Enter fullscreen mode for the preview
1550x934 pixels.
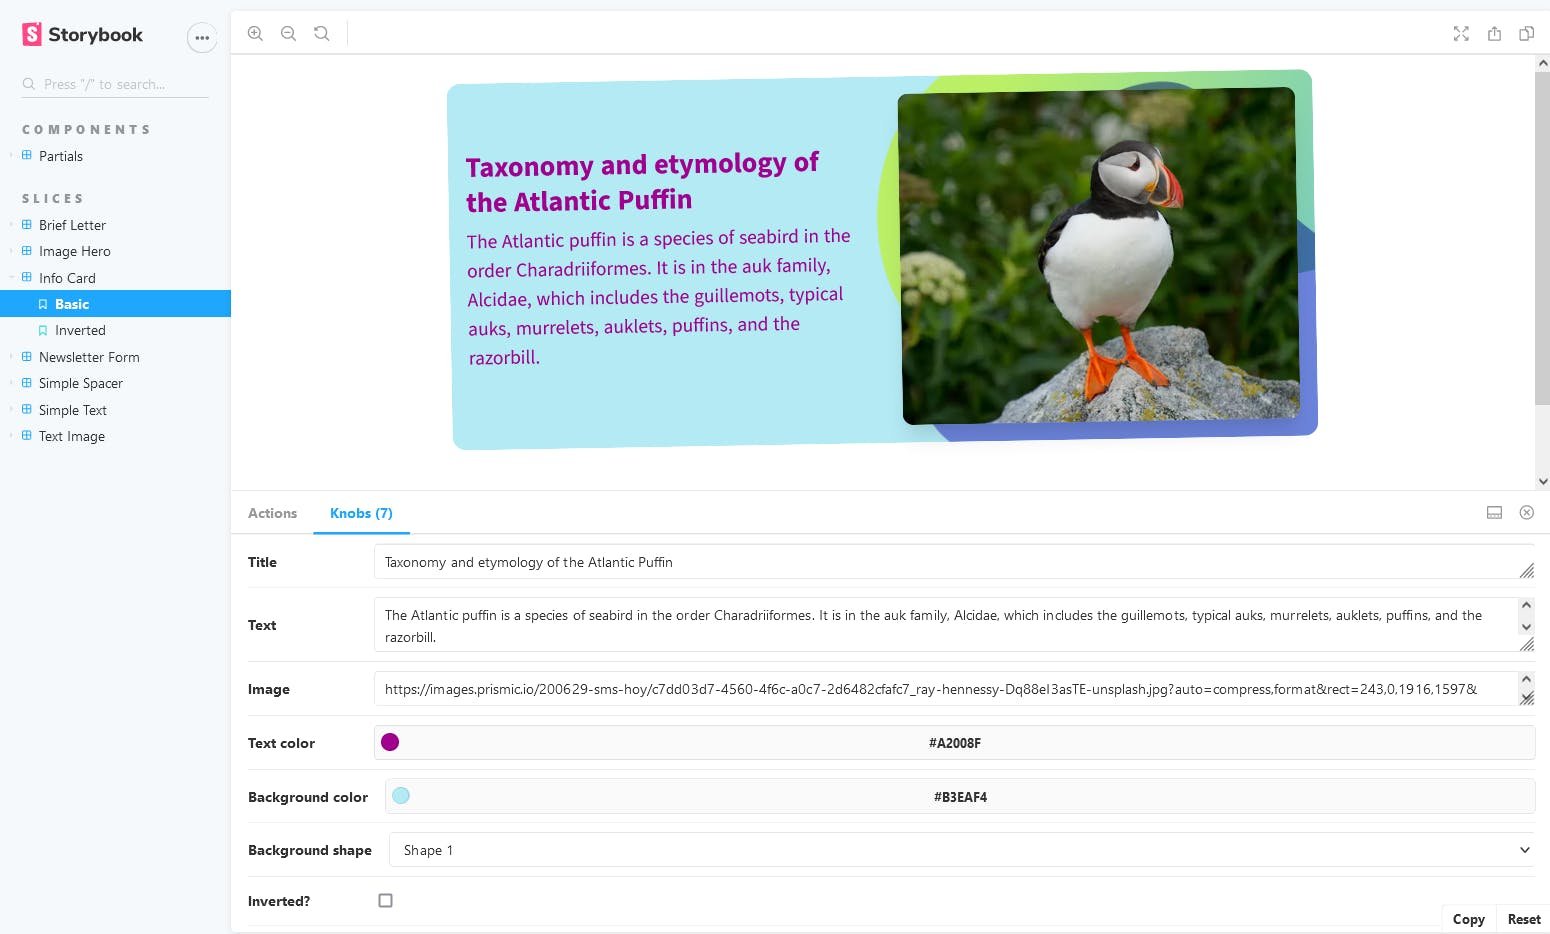click(1461, 33)
